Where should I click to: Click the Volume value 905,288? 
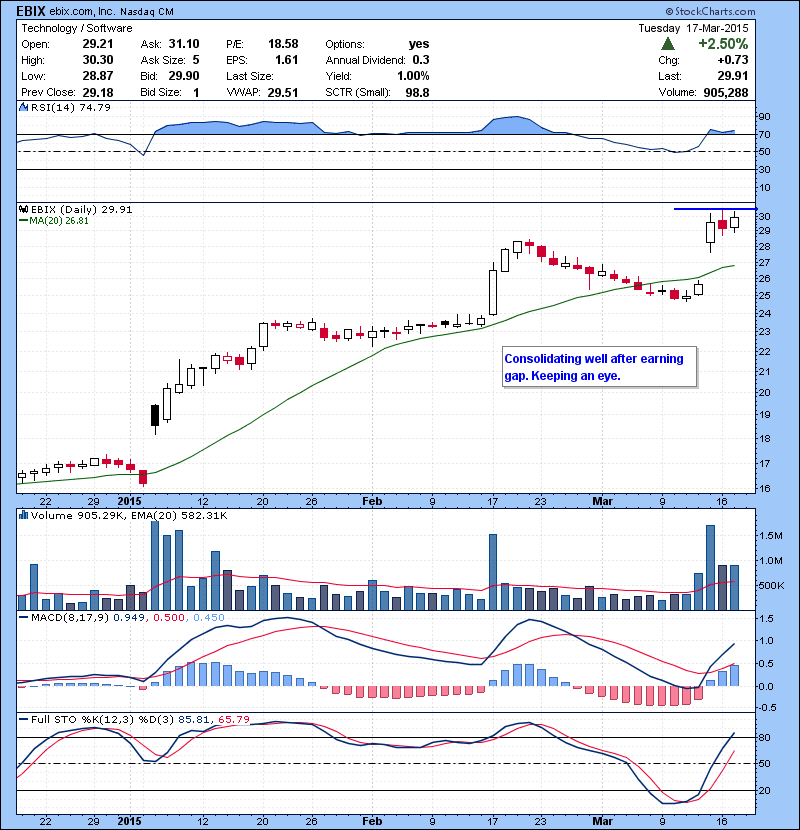tap(726, 92)
